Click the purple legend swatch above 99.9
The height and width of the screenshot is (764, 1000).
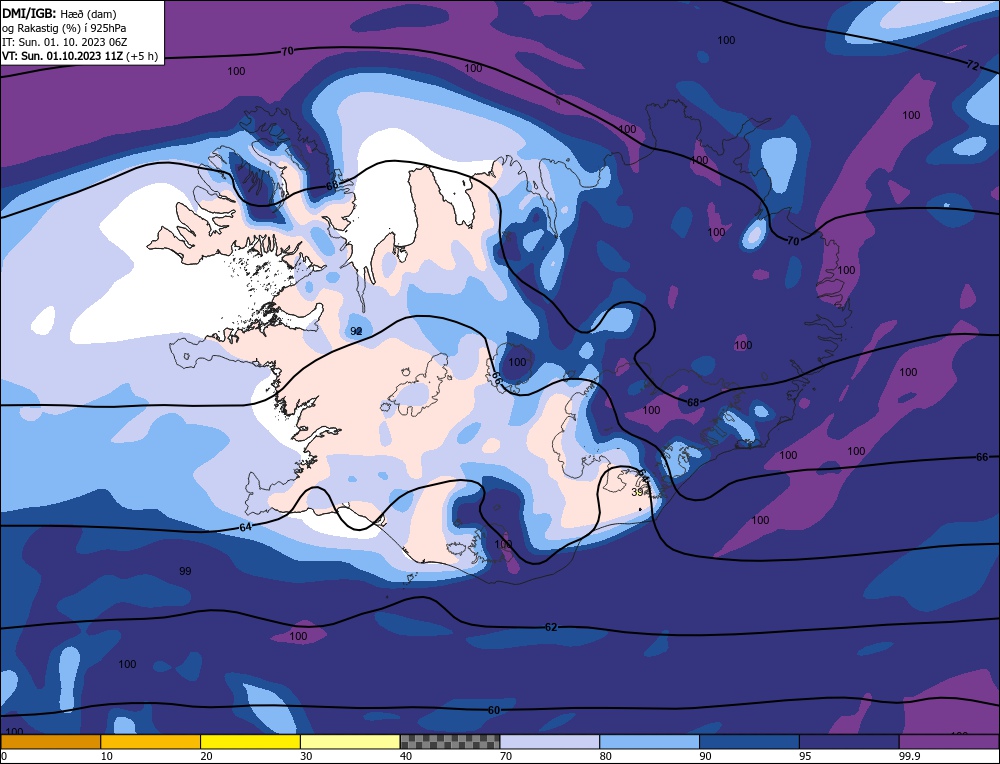point(949,742)
